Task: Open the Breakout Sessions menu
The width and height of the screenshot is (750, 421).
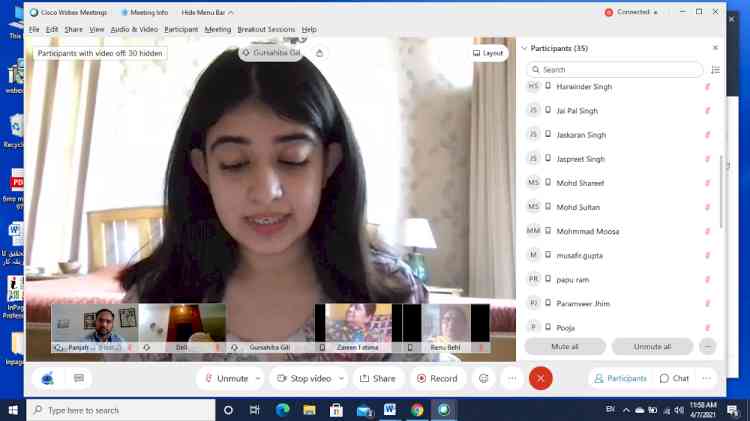Action: coord(266,29)
